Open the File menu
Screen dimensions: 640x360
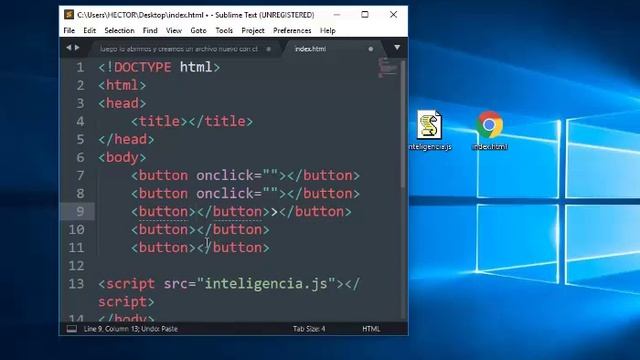coord(69,31)
